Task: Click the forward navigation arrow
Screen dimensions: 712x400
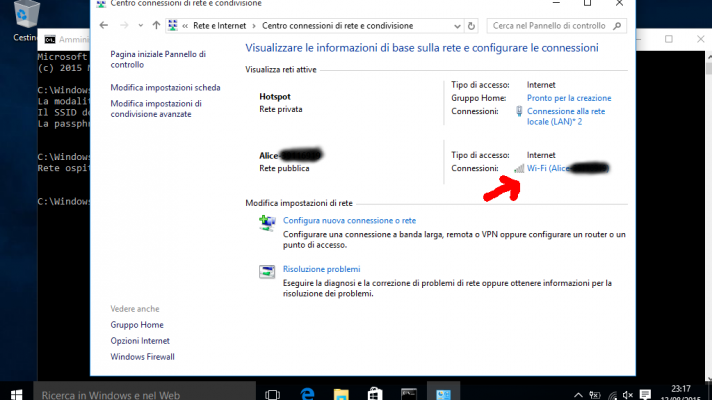Action: (x=124, y=25)
